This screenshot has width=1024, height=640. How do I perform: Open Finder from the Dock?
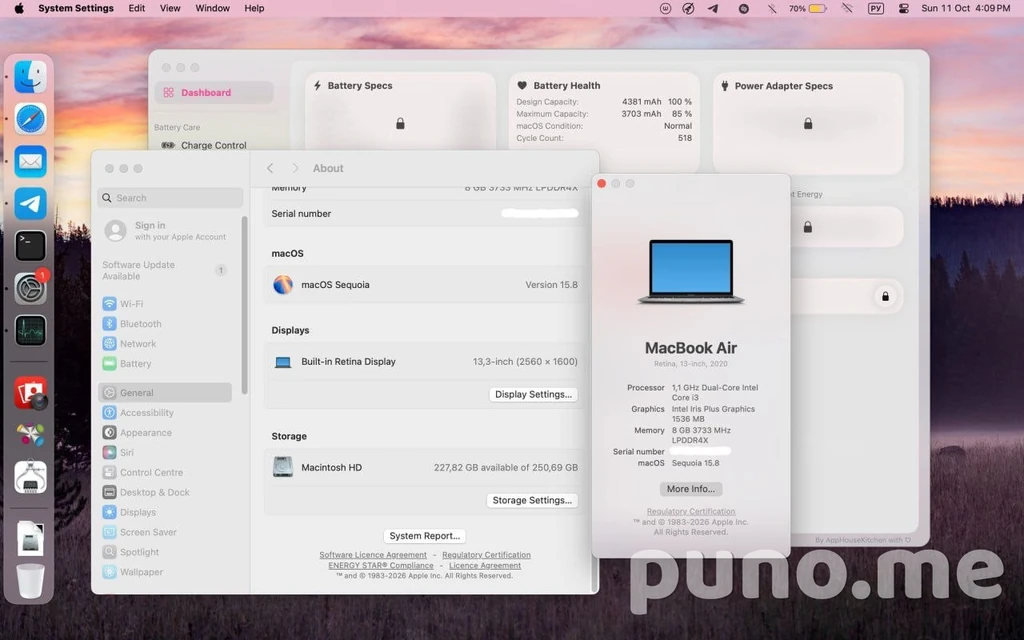[30, 77]
